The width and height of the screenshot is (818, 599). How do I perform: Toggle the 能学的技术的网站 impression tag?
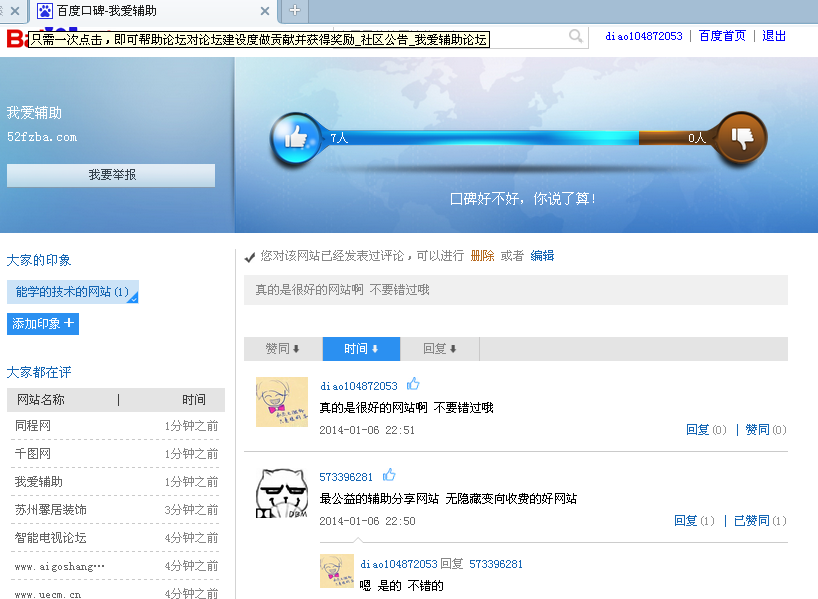(x=73, y=292)
